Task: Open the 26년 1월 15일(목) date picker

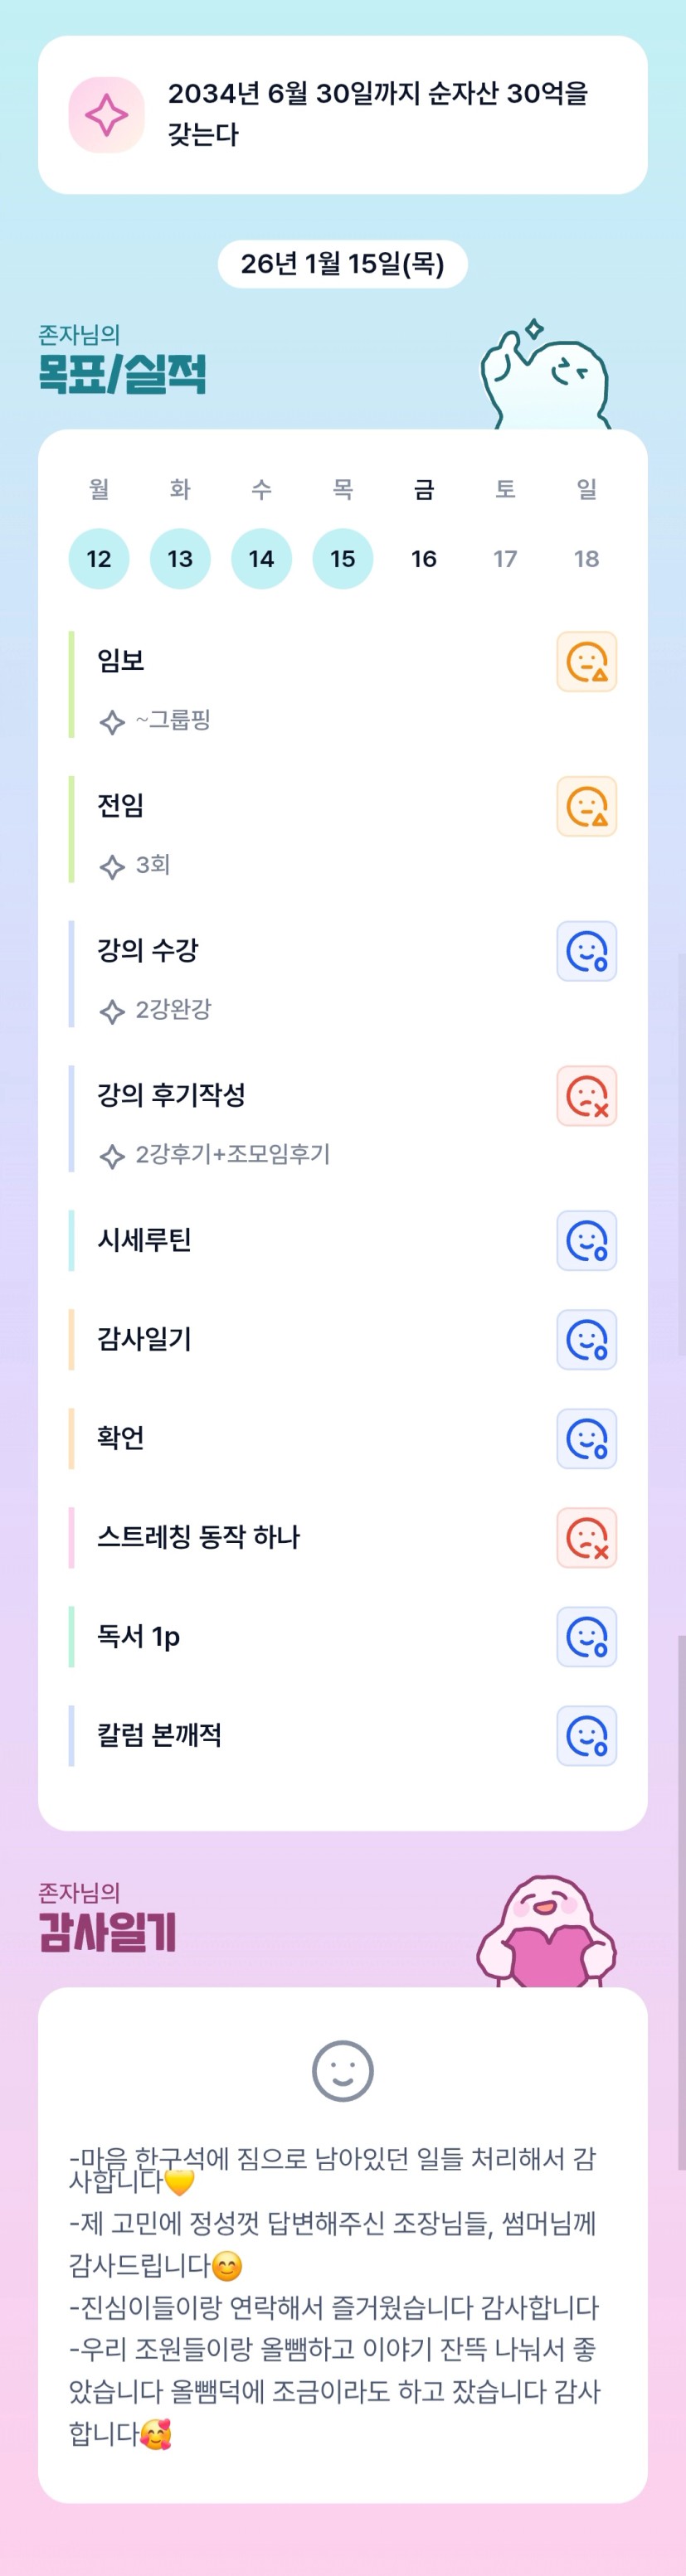Action: [x=343, y=264]
